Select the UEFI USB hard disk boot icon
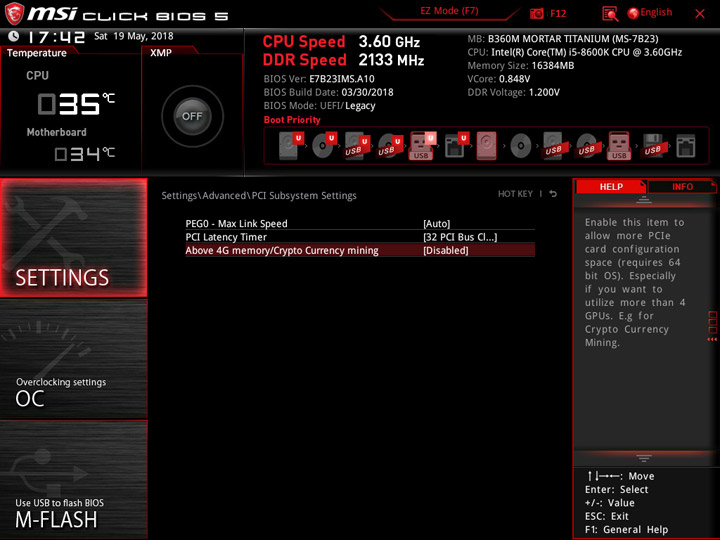The height and width of the screenshot is (540, 720). click(x=357, y=146)
